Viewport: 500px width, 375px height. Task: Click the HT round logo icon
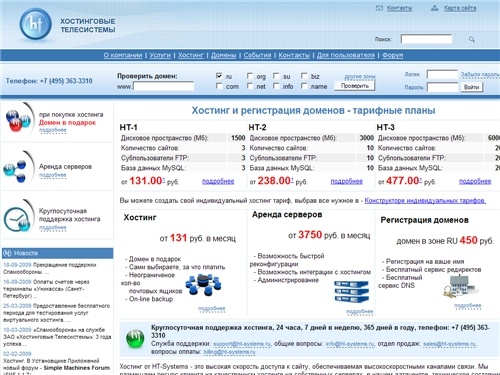click(35, 24)
